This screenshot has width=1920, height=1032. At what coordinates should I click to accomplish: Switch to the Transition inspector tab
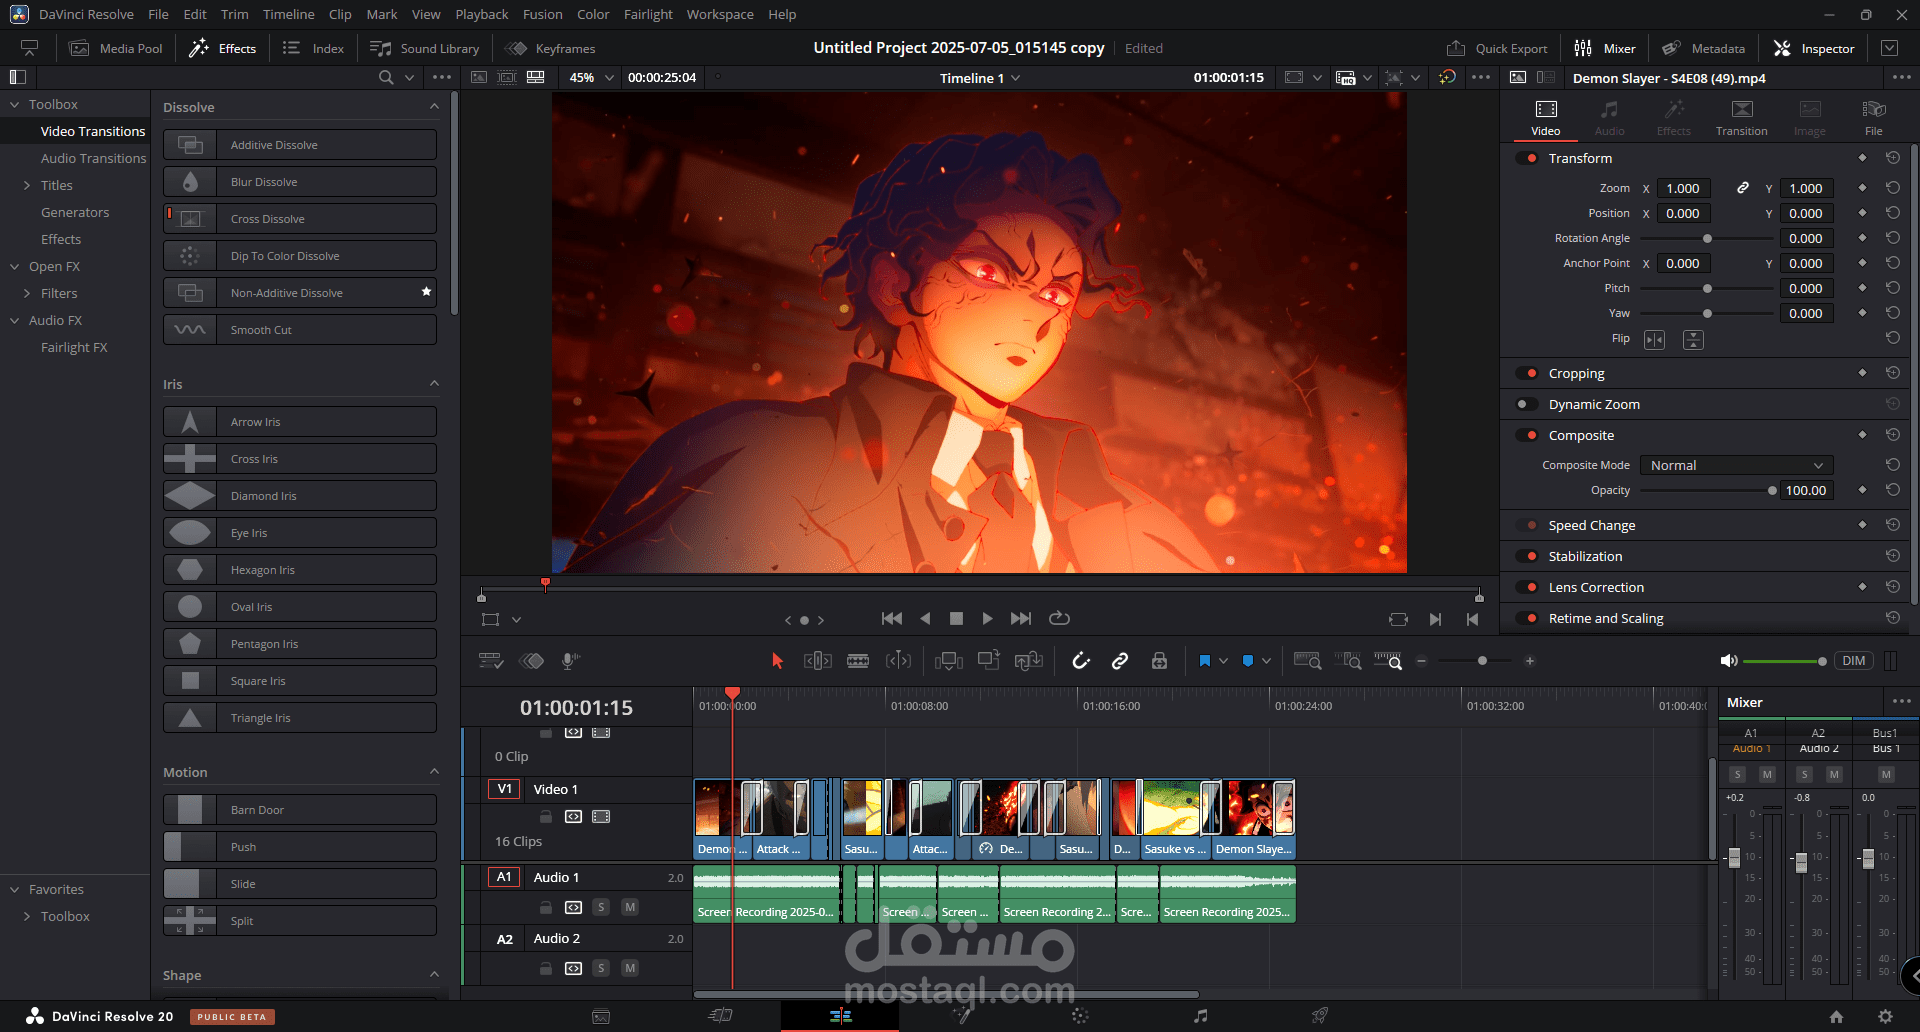coord(1741,118)
